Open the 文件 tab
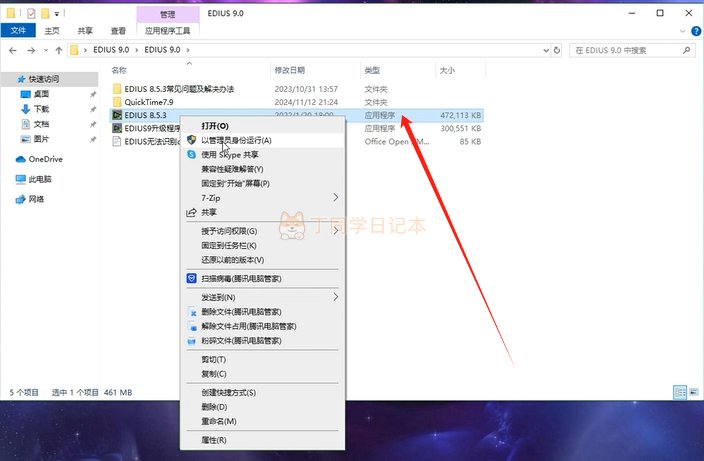 tap(18, 30)
